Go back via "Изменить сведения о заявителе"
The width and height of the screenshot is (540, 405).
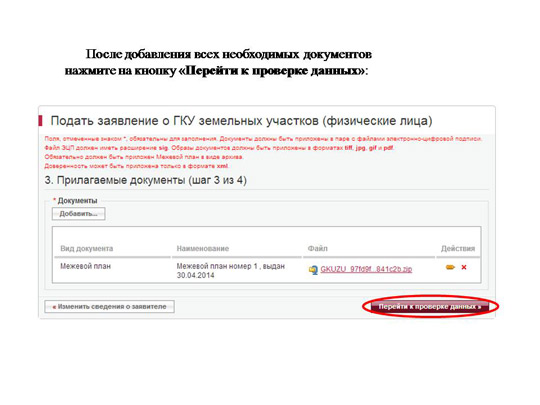coord(109,307)
